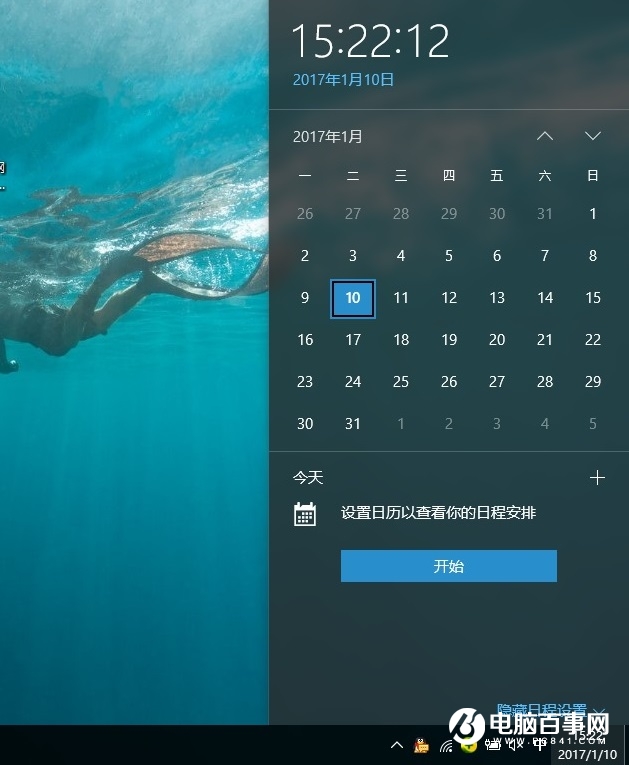The width and height of the screenshot is (629, 765).
Task: Open date settings via 2017年1月10日 link
Action: [343, 80]
